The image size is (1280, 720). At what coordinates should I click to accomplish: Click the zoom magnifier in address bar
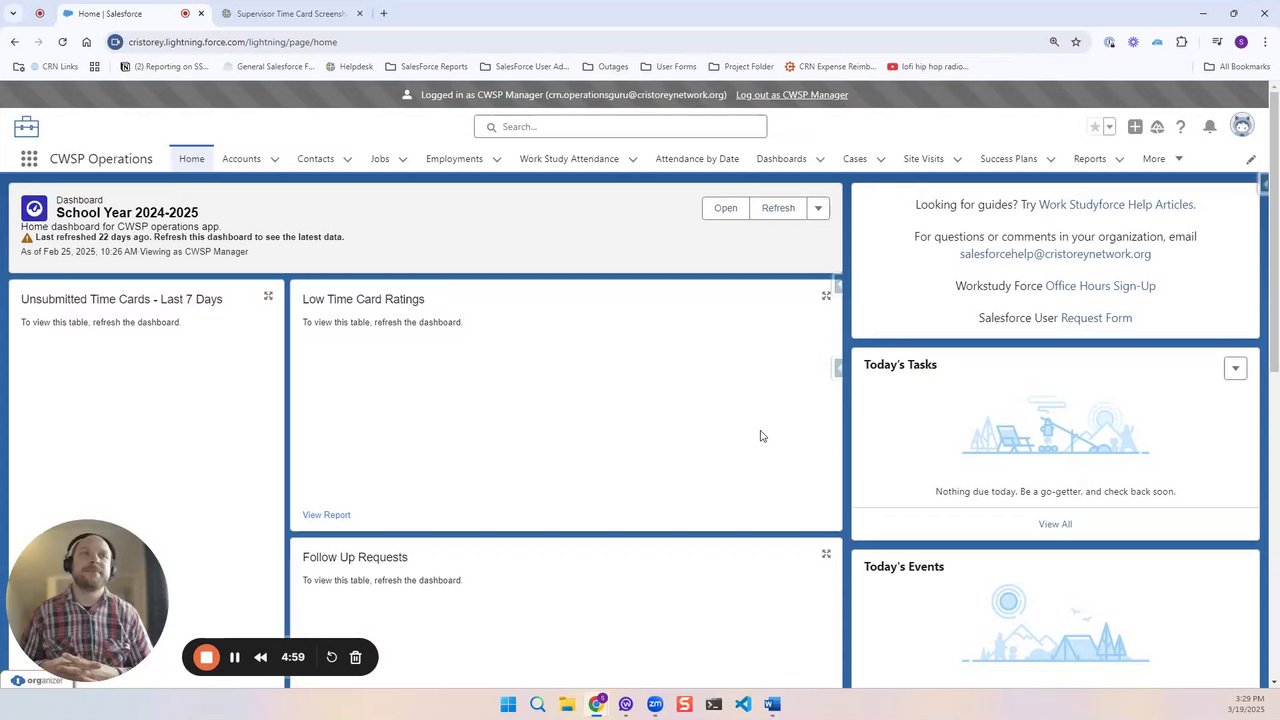1054,42
